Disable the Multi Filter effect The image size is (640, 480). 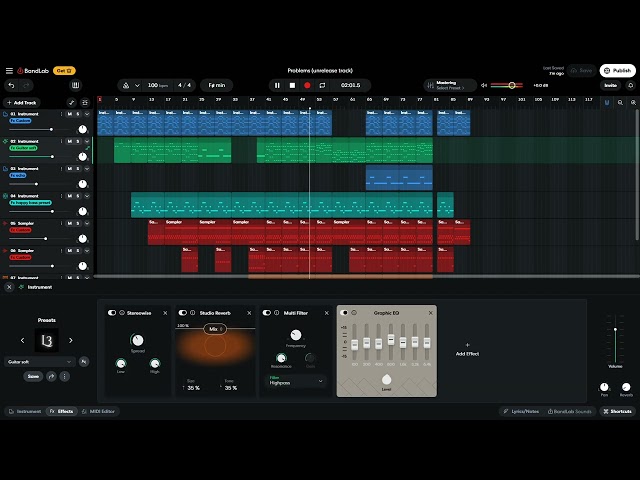267,313
